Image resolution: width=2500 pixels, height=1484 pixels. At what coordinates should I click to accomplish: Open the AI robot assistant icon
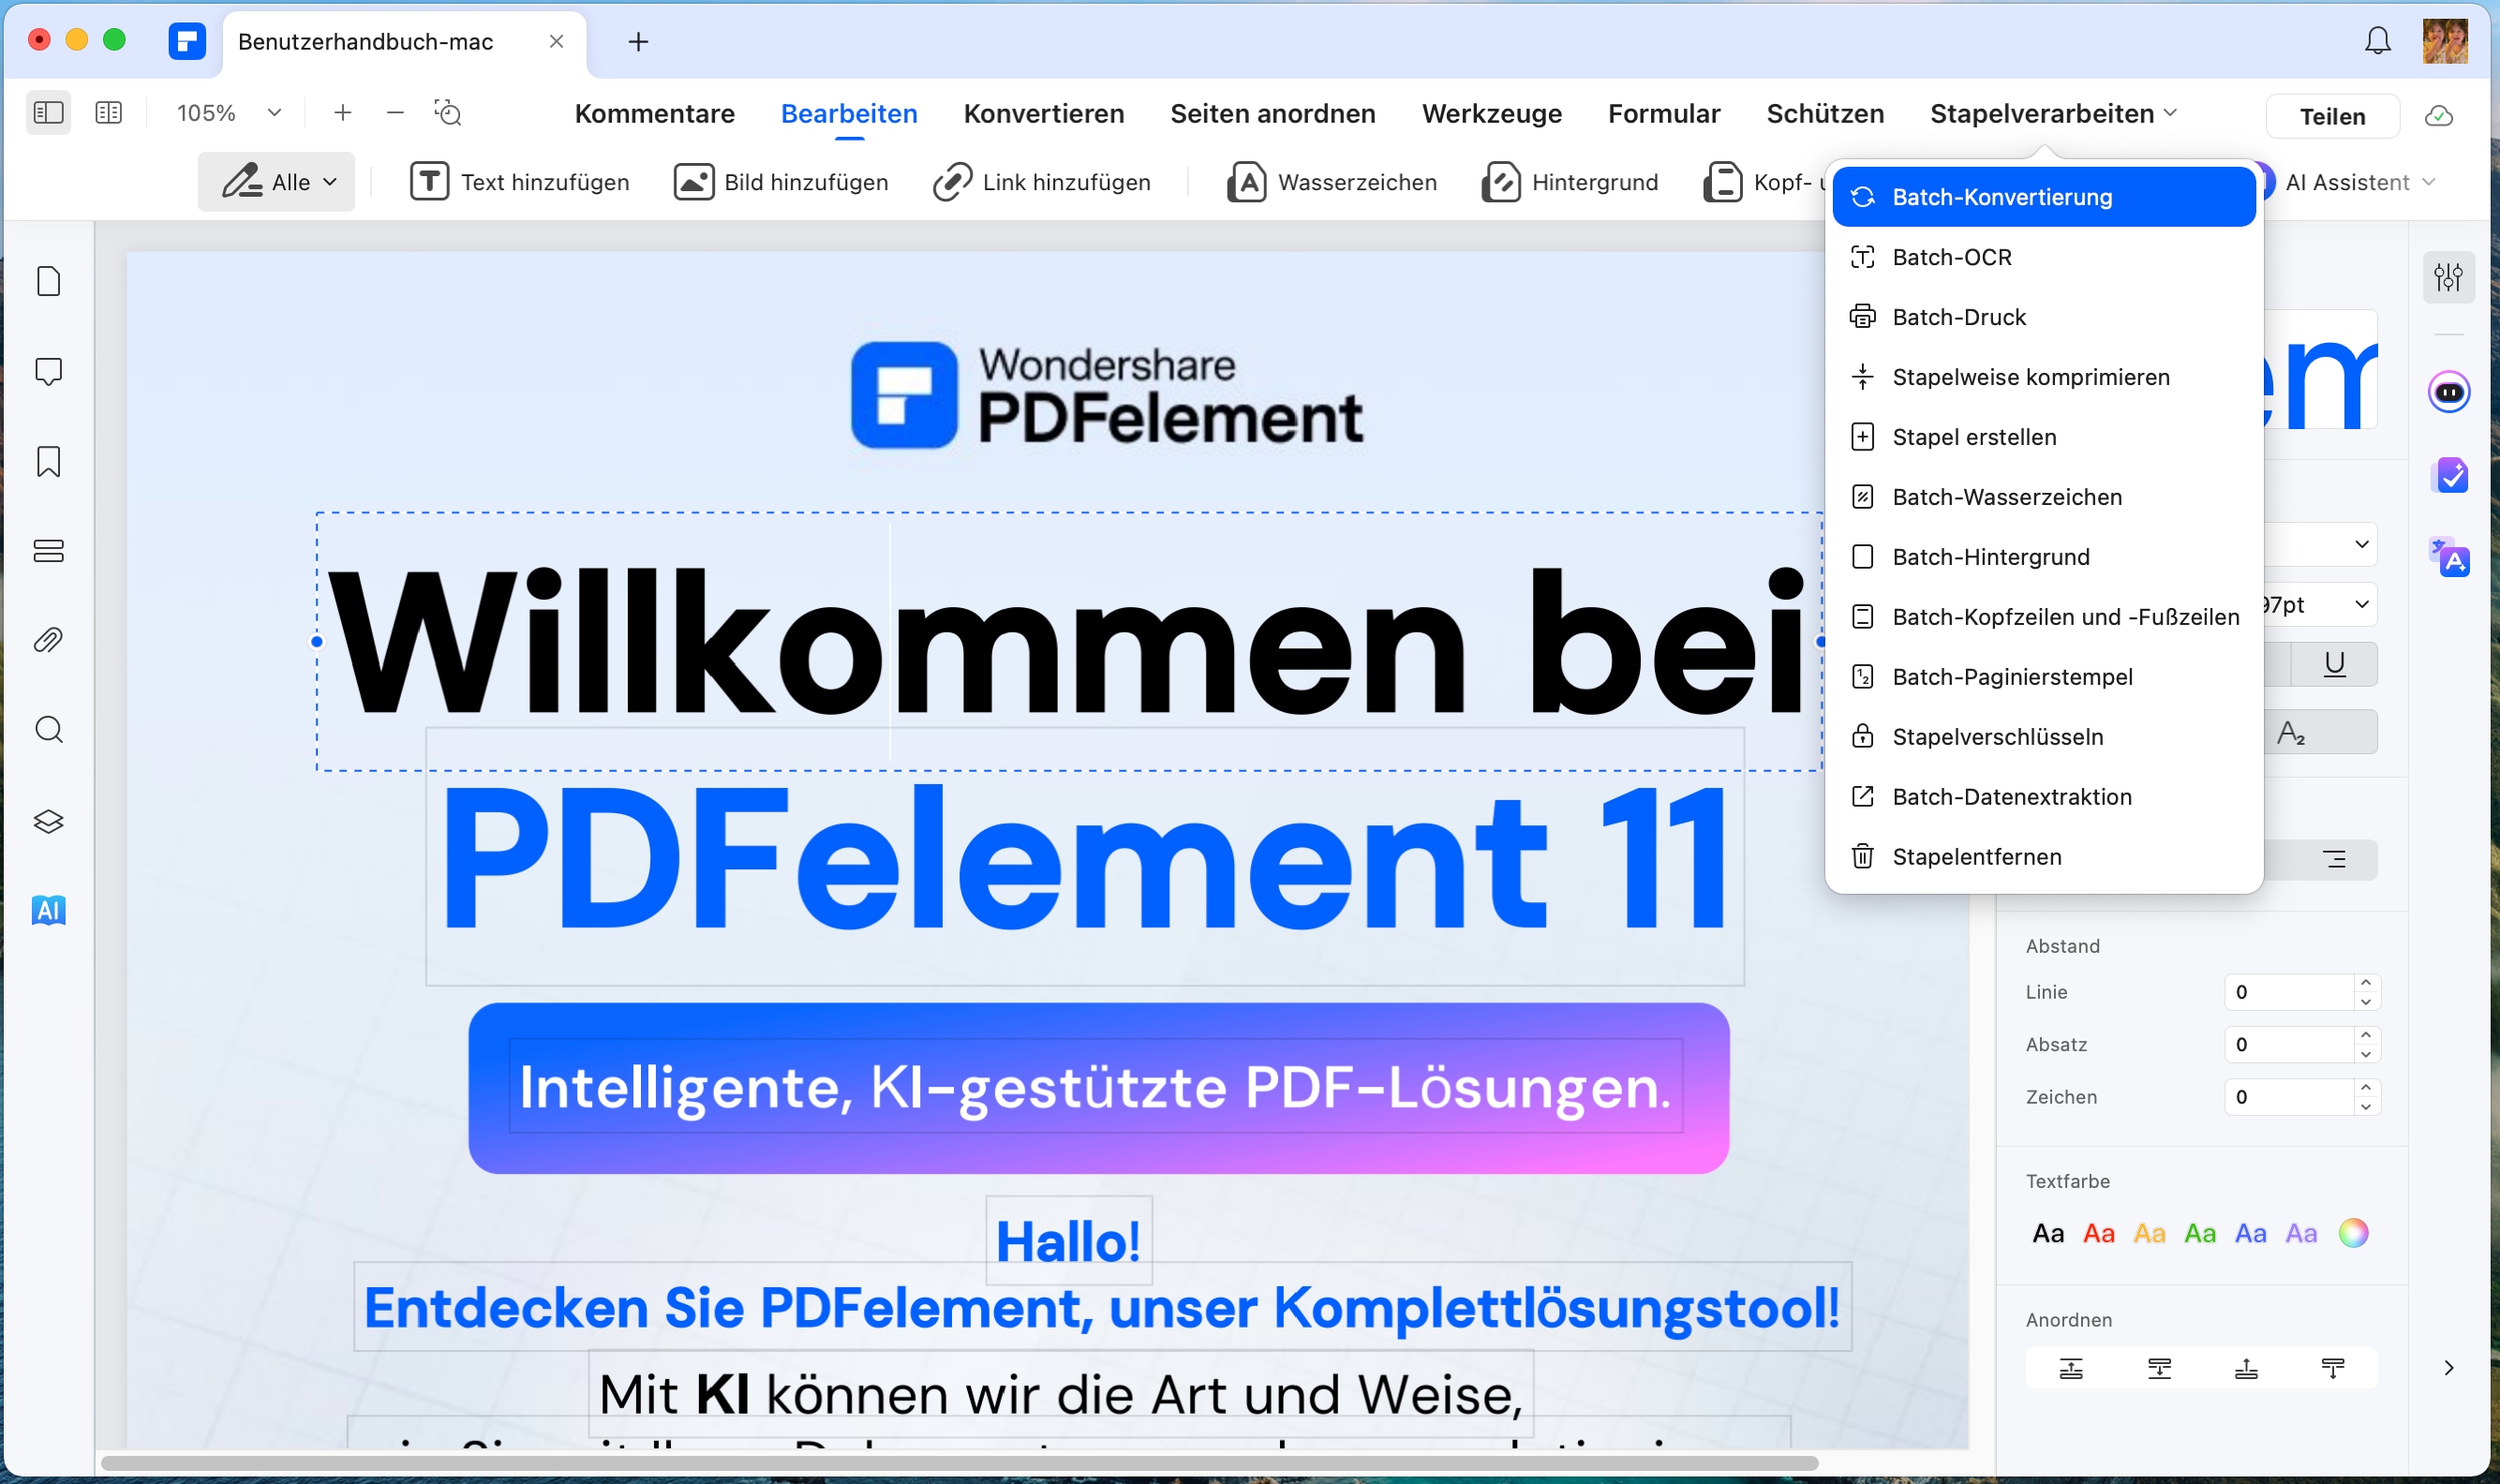(x=2449, y=392)
